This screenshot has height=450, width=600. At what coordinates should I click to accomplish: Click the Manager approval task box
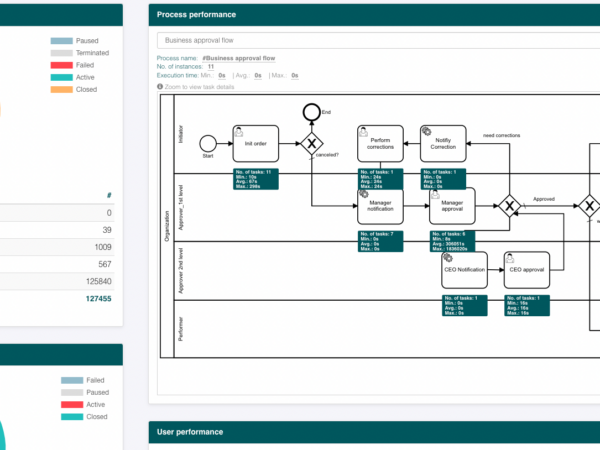pos(452,206)
